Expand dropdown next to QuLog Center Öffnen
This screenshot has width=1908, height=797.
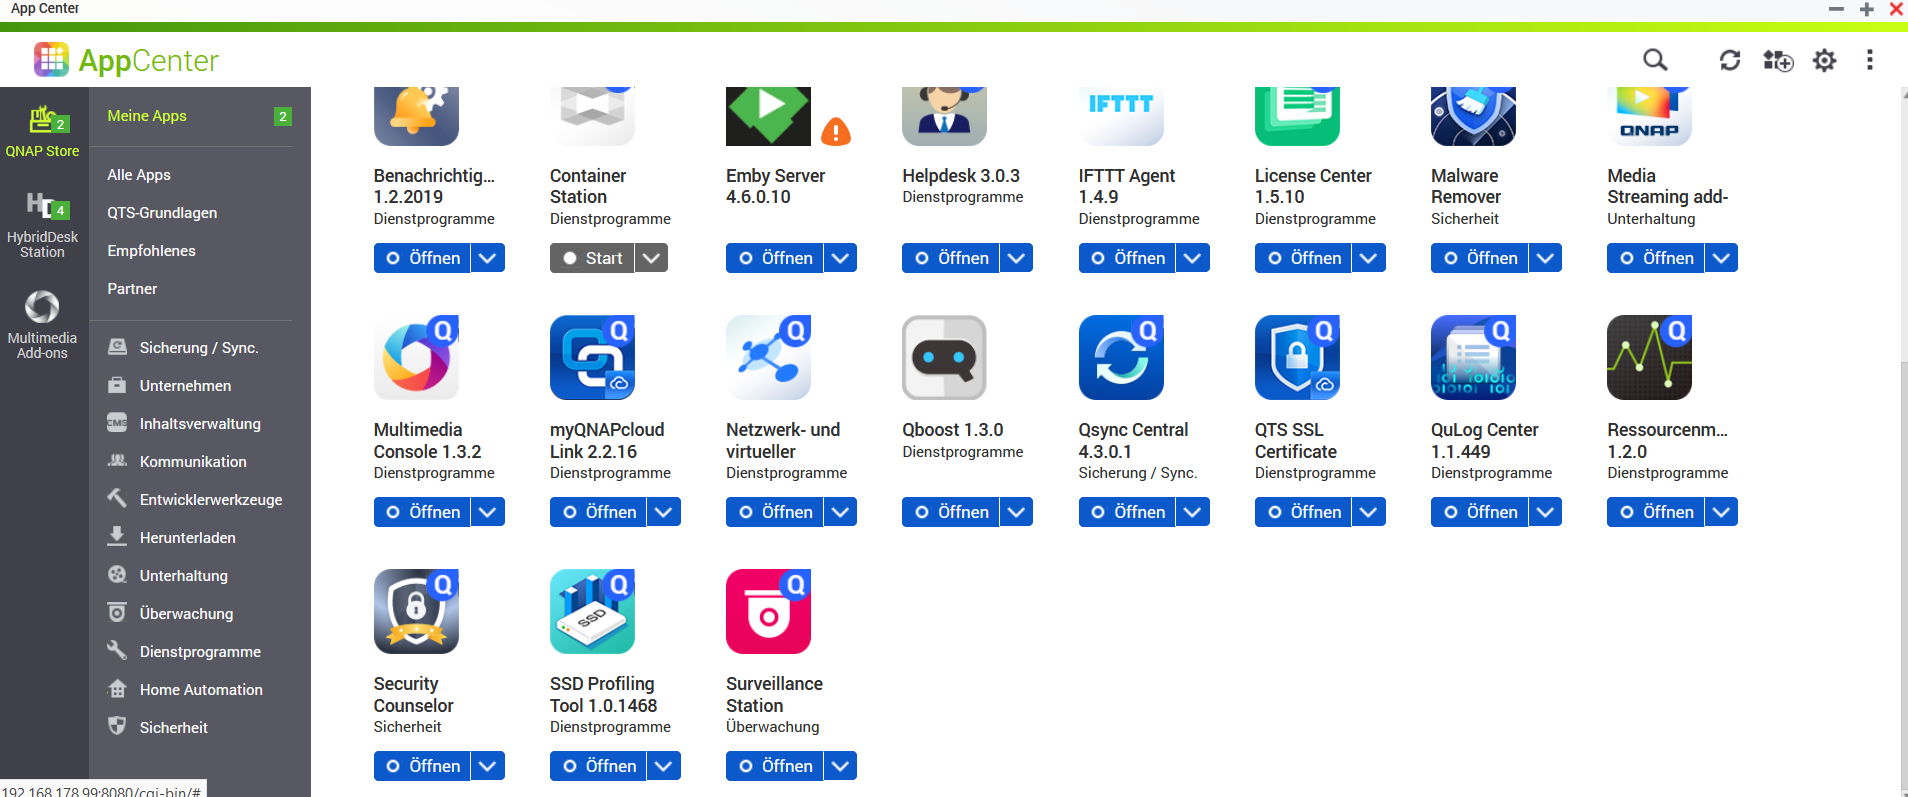1545,512
